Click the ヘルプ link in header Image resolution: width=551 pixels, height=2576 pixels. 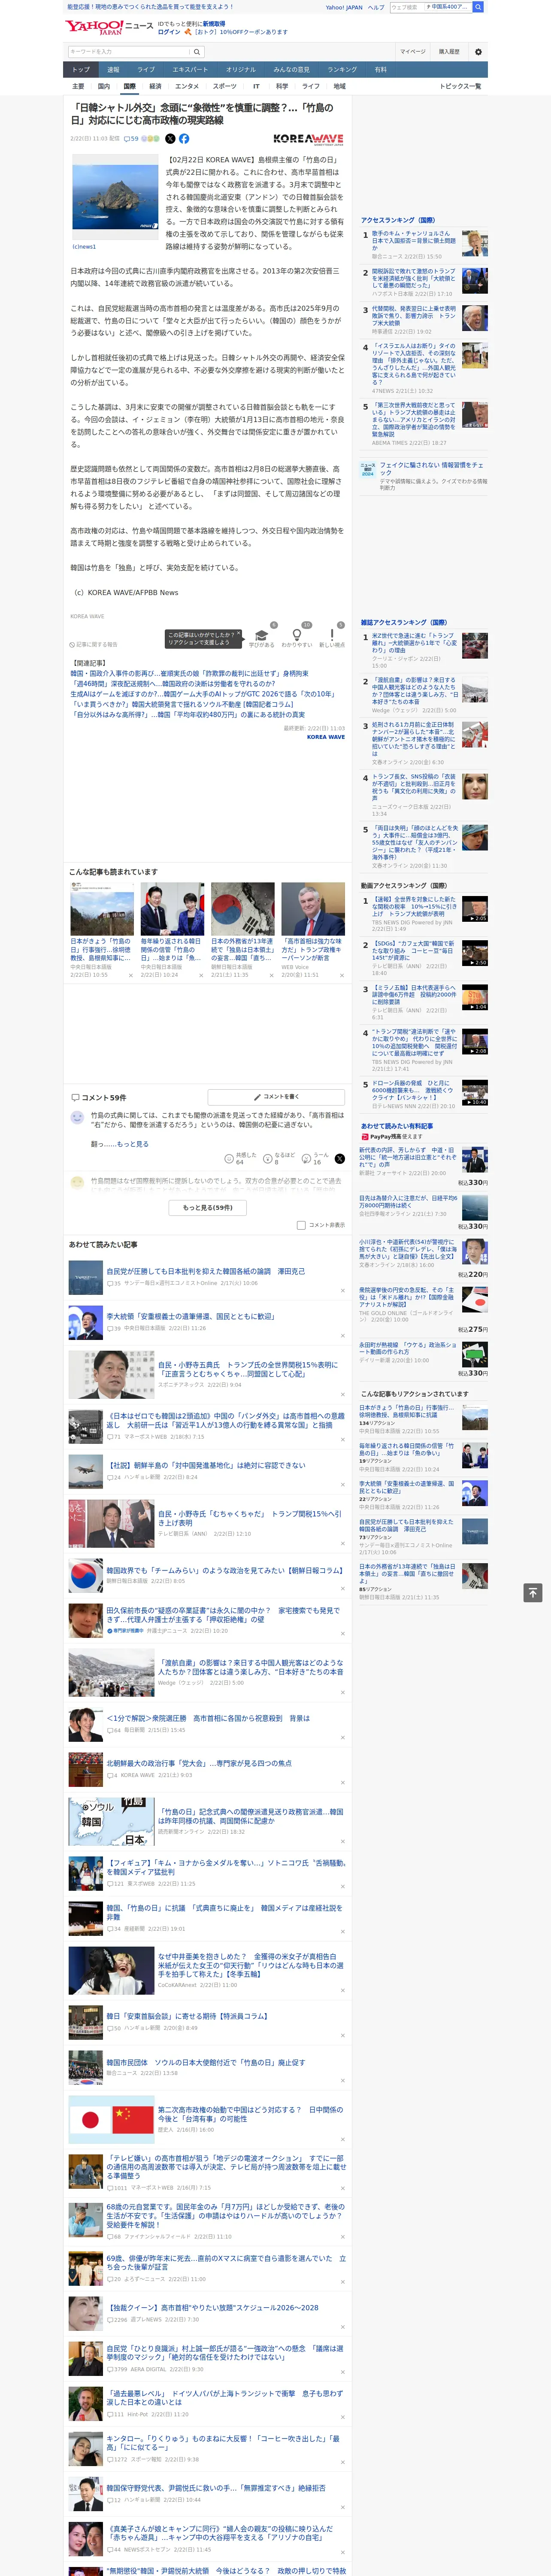coord(375,7)
